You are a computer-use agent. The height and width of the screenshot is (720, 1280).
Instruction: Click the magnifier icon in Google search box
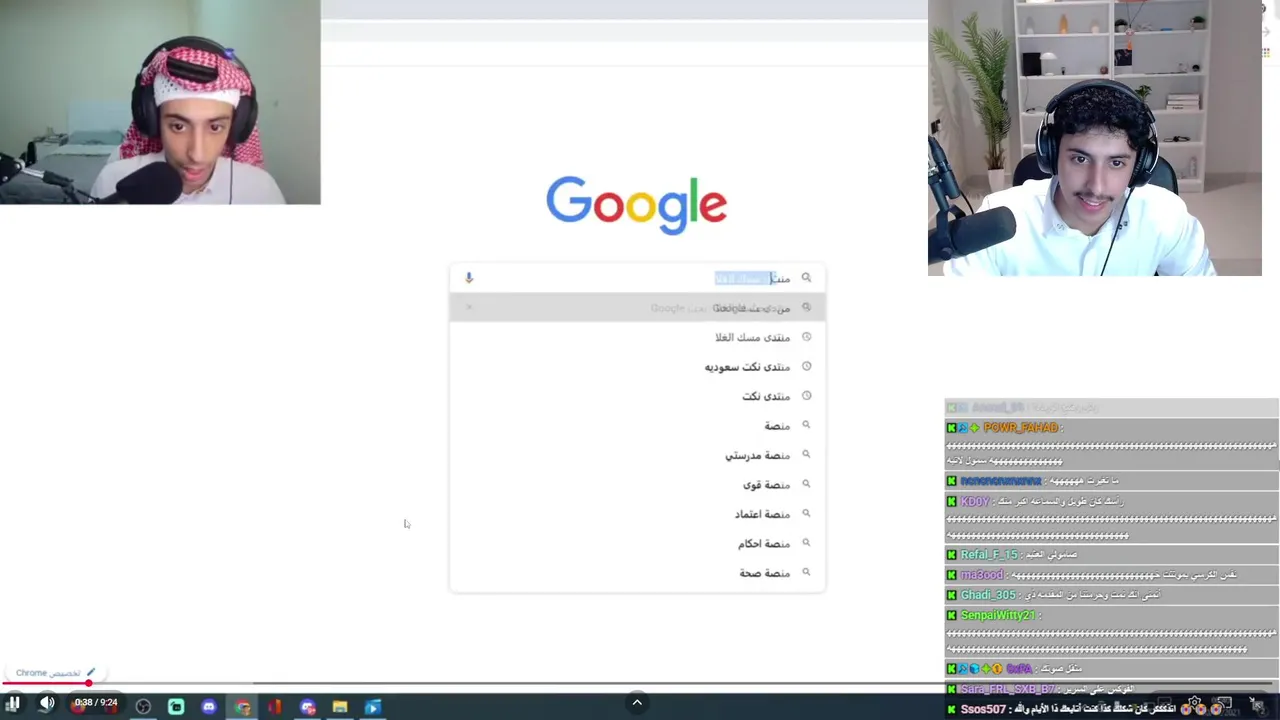(806, 278)
